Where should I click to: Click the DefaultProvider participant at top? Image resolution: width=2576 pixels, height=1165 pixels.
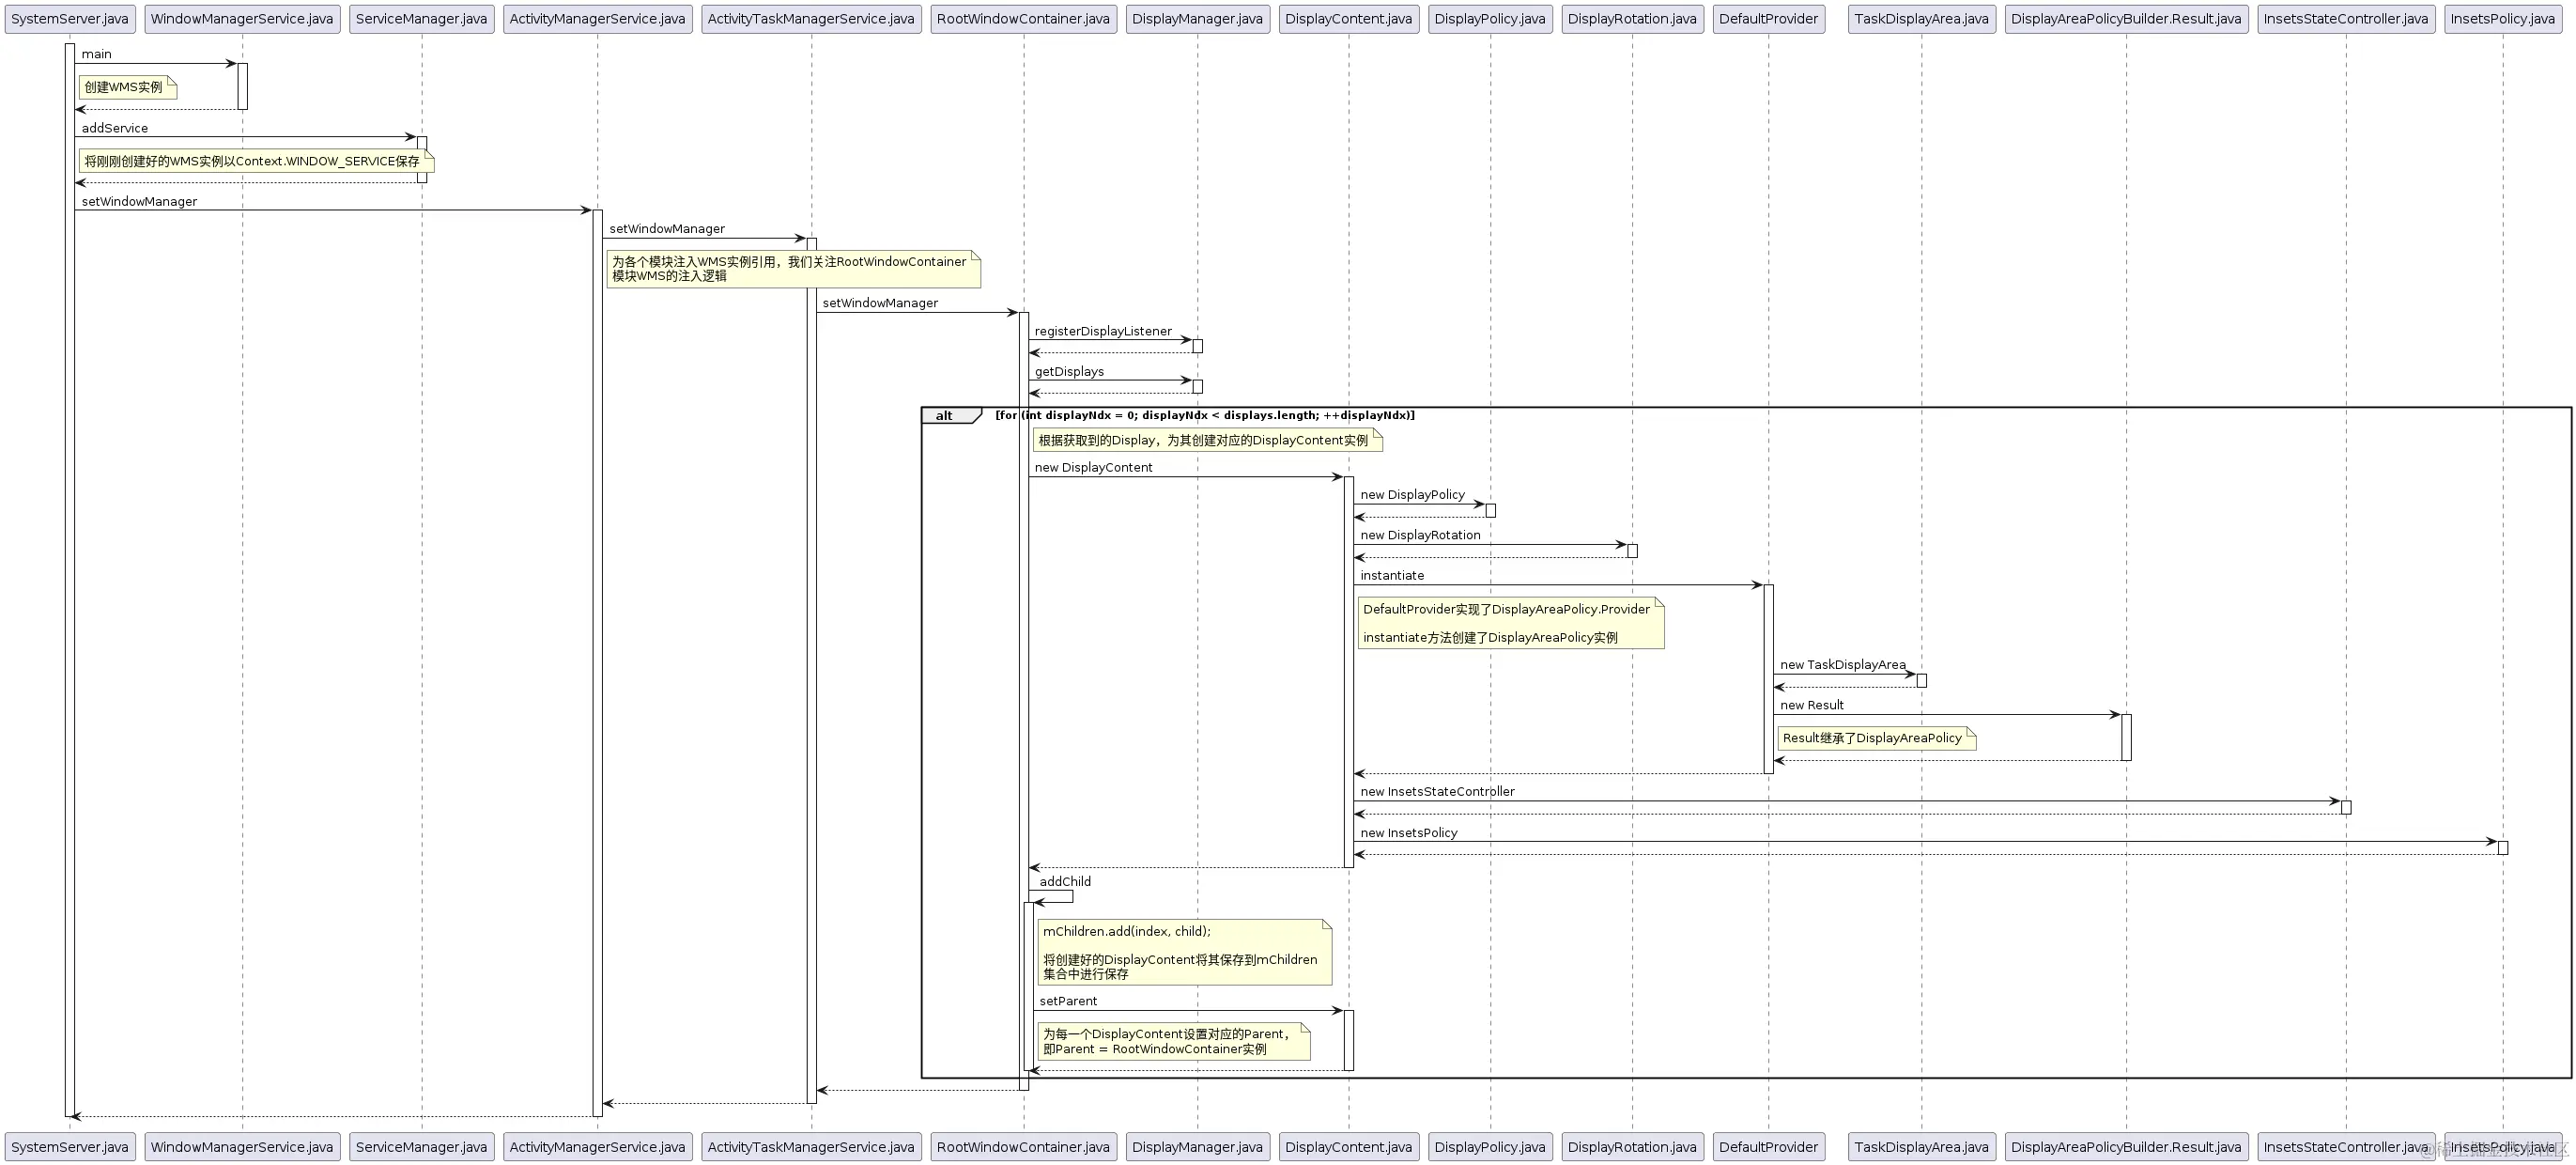pyautogui.click(x=1768, y=19)
